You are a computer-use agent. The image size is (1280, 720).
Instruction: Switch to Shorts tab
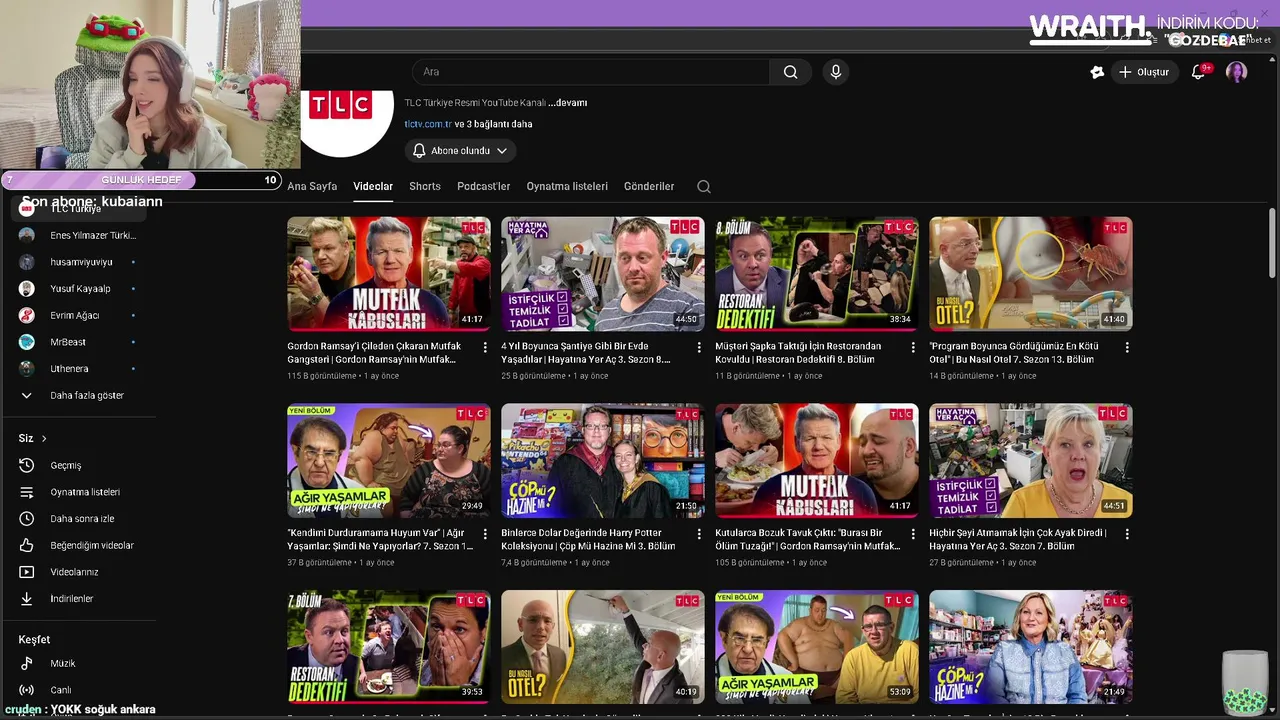click(425, 186)
